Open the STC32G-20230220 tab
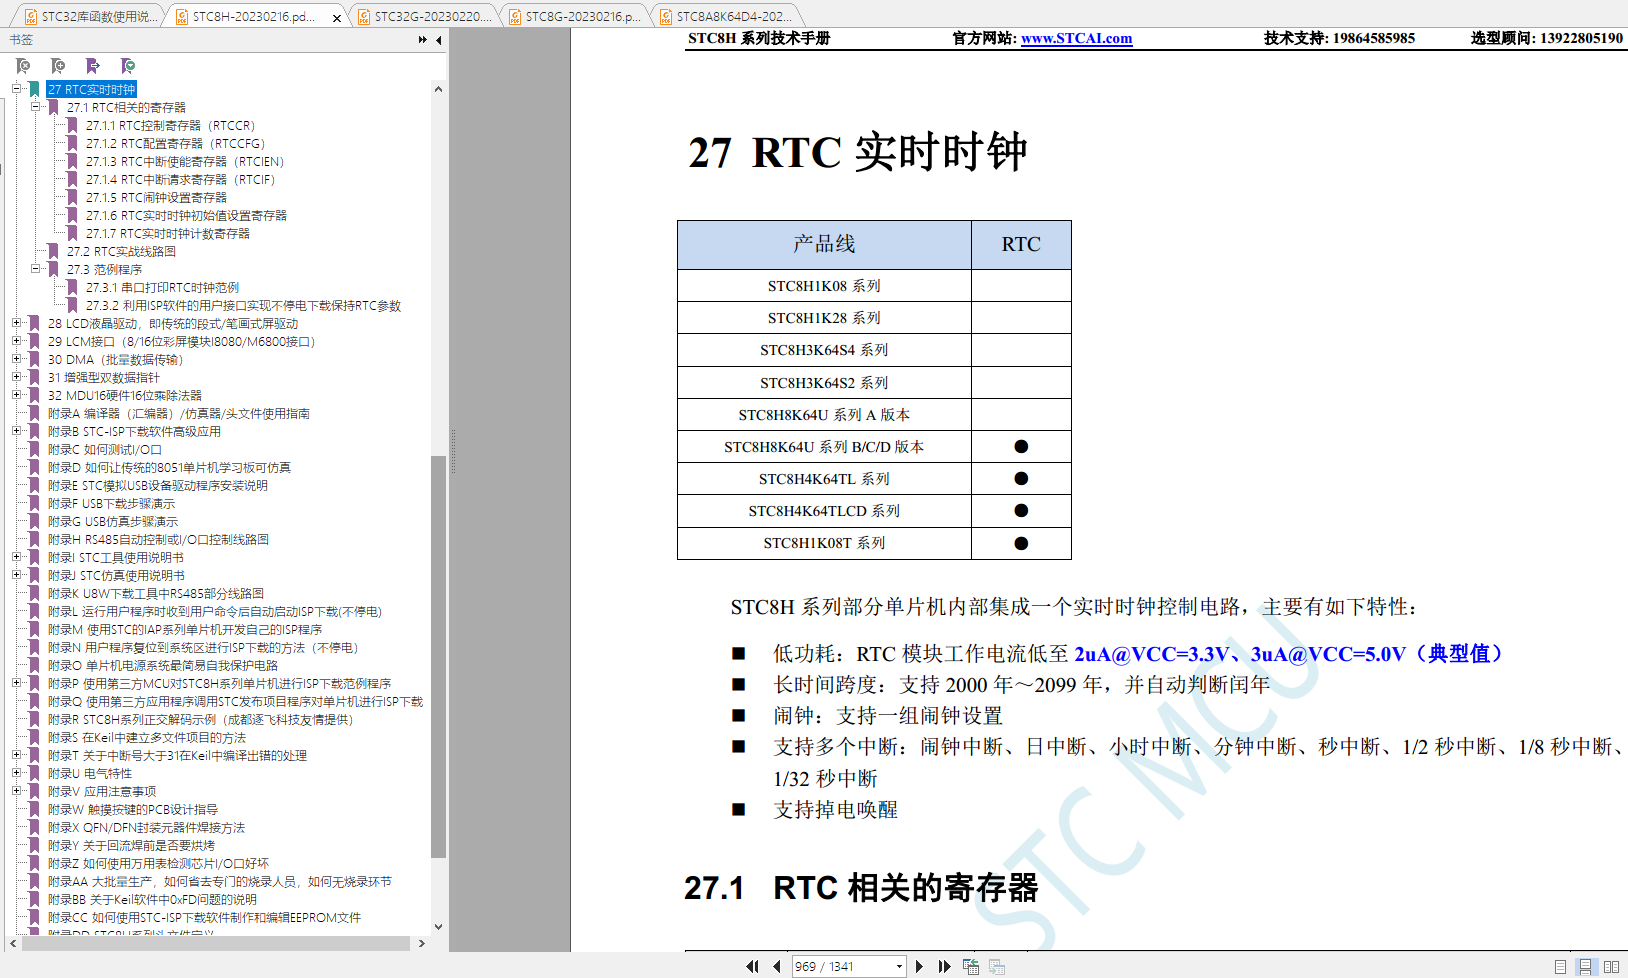Screen dimensions: 1628x978 [x=424, y=16]
